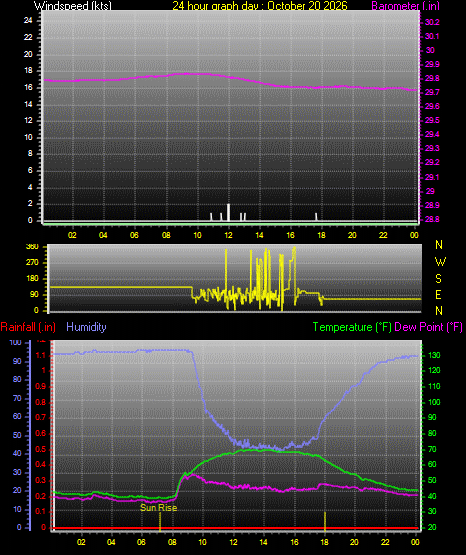Click the 0.2 value on the rainfall axis

tap(41, 496)
